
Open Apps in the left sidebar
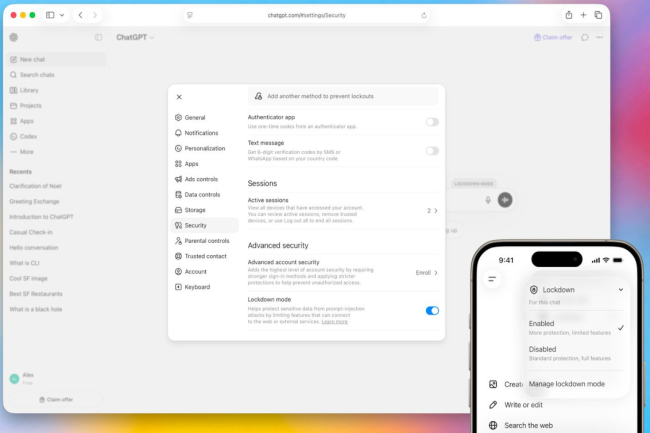click(x=56, y=121)
